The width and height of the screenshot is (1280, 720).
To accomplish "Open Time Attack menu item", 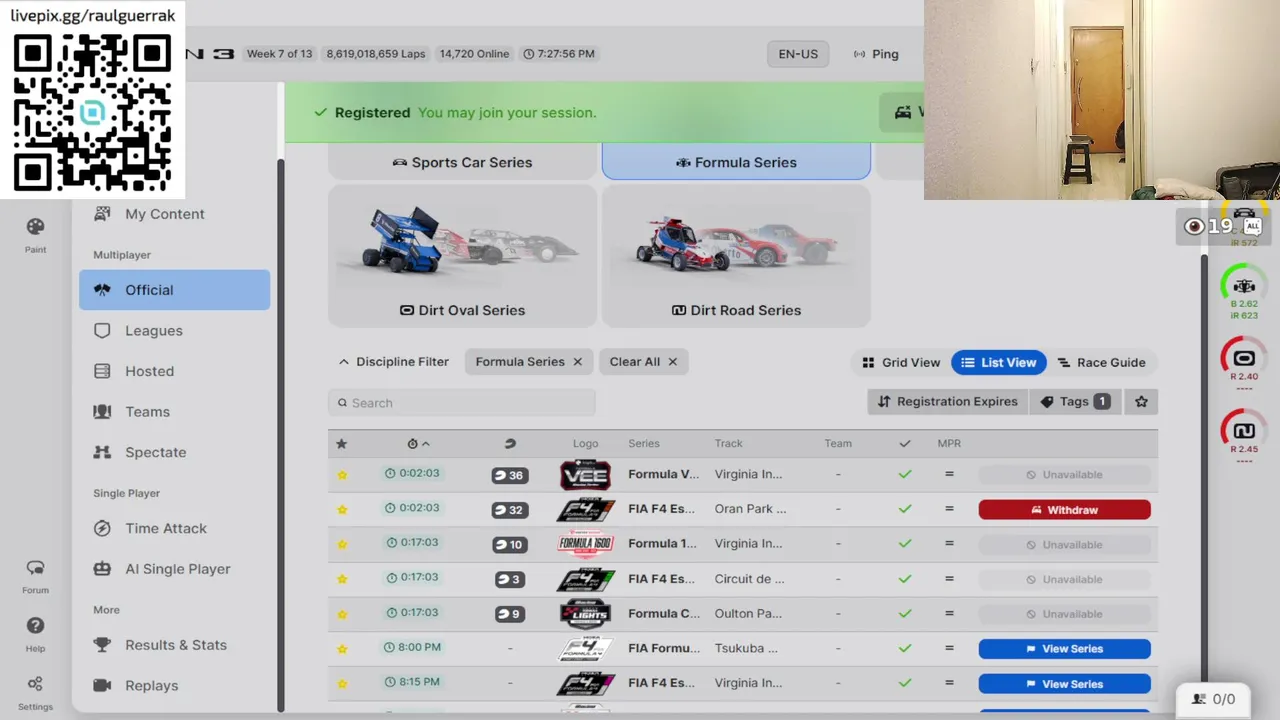I will 175,528.
